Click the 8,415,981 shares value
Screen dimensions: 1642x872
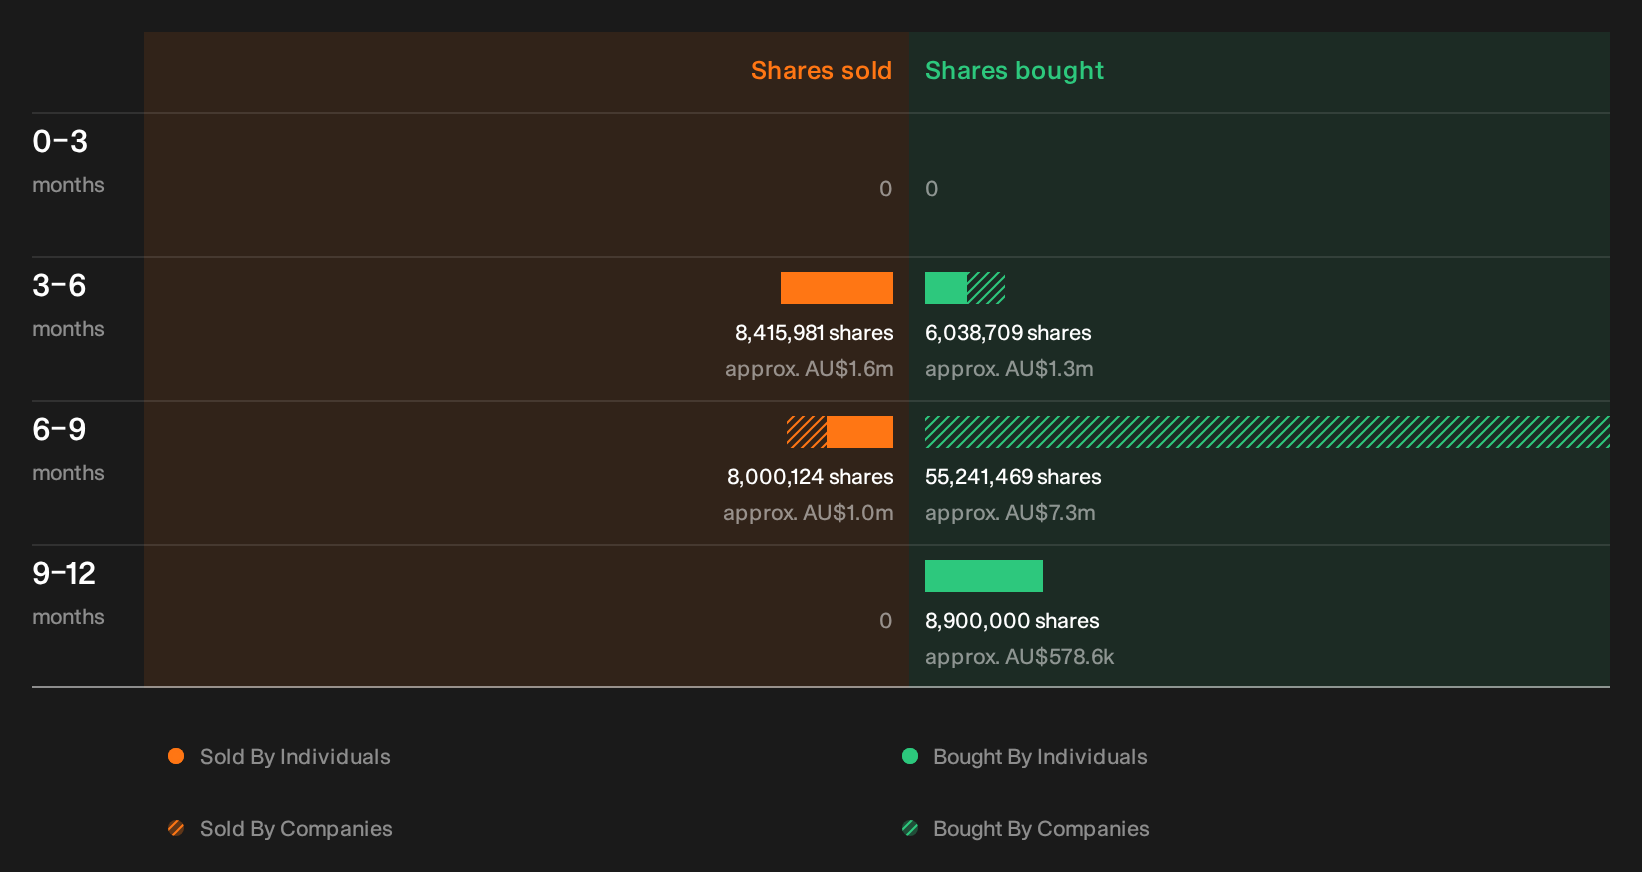click(814, 333)
